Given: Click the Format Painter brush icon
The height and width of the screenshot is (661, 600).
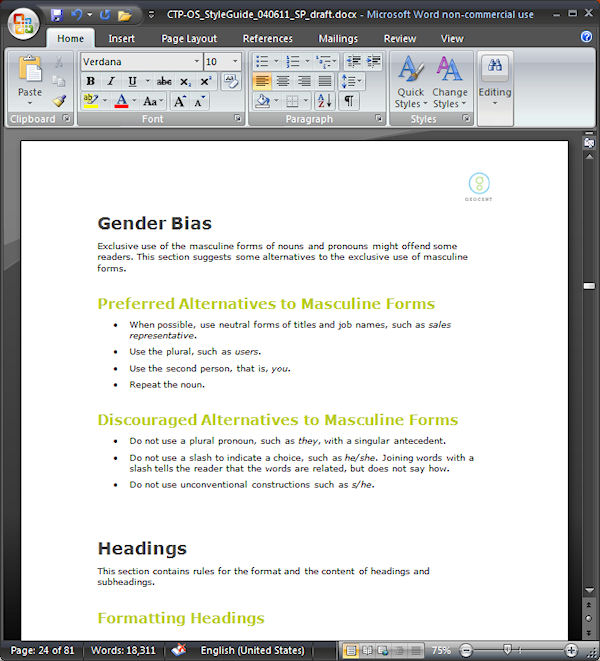Looking at the screenshot, I should 59,101.
